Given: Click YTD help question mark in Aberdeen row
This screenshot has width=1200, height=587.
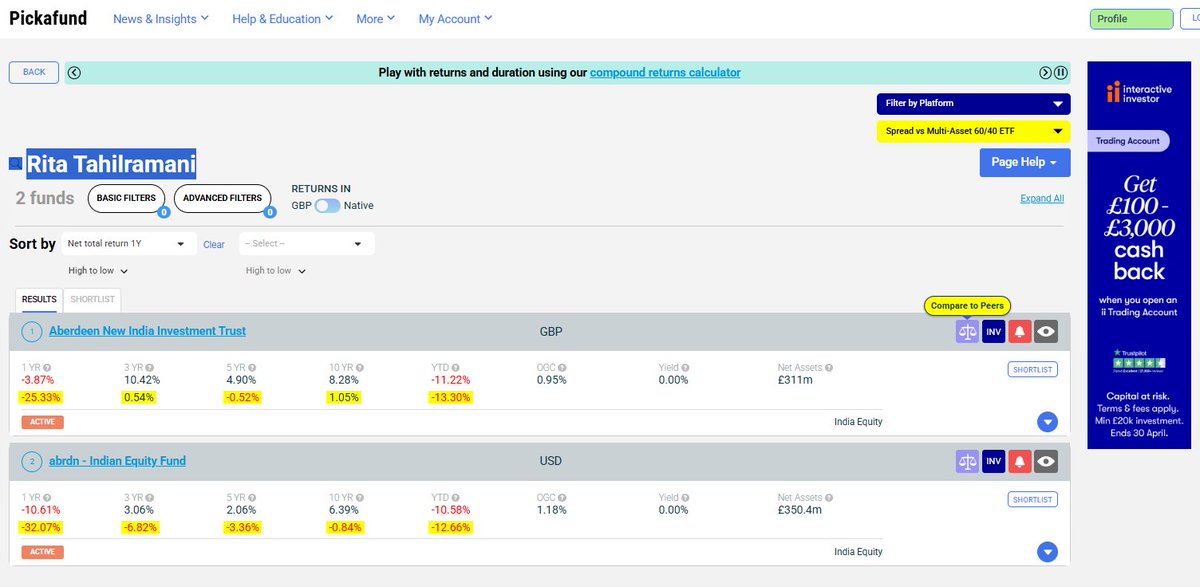Looking at the screenshot, I should click(x=458, y=368).
